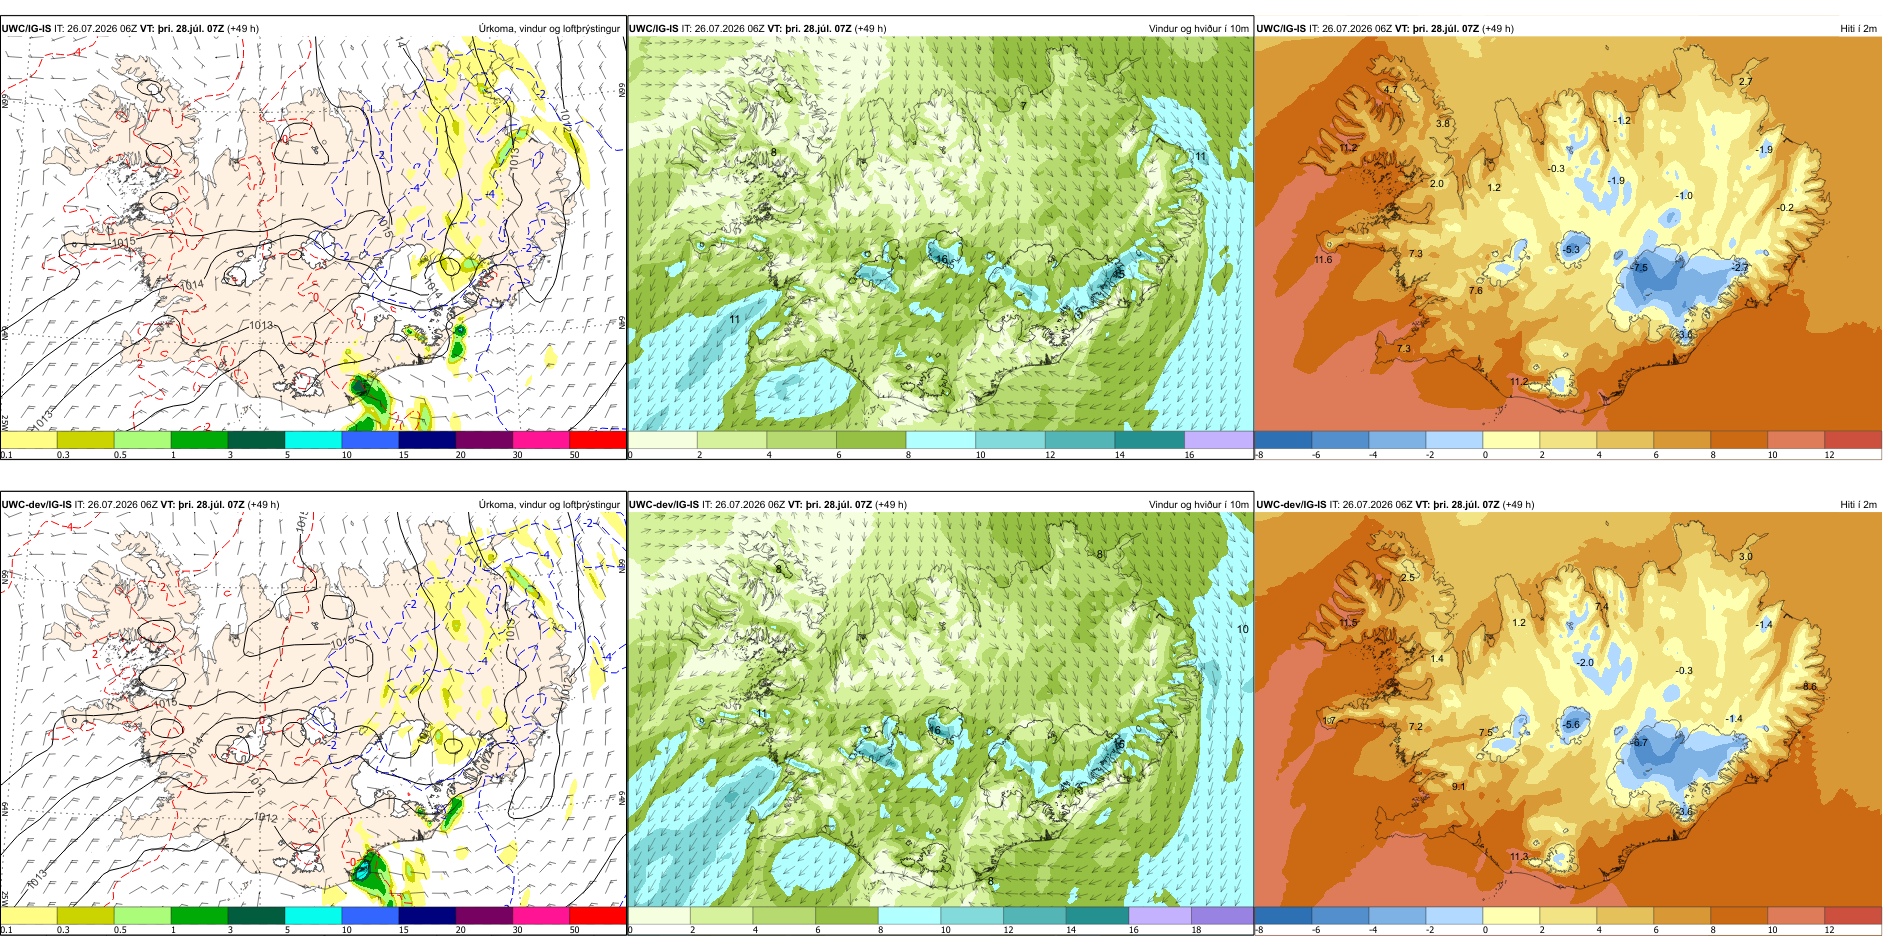
Task: Click the lightest 0–2 swatch in UWC-dev wind legend
Action: [659, 915]
